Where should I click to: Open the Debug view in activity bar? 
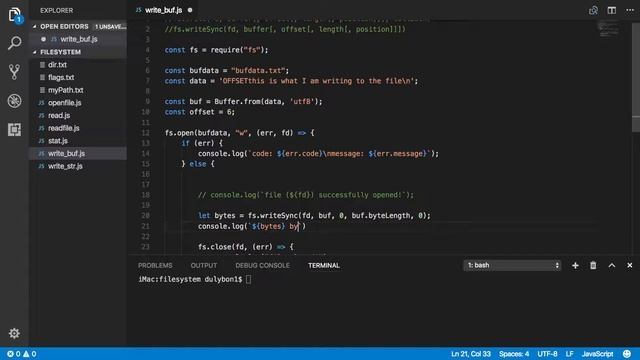tap(14, 101)
